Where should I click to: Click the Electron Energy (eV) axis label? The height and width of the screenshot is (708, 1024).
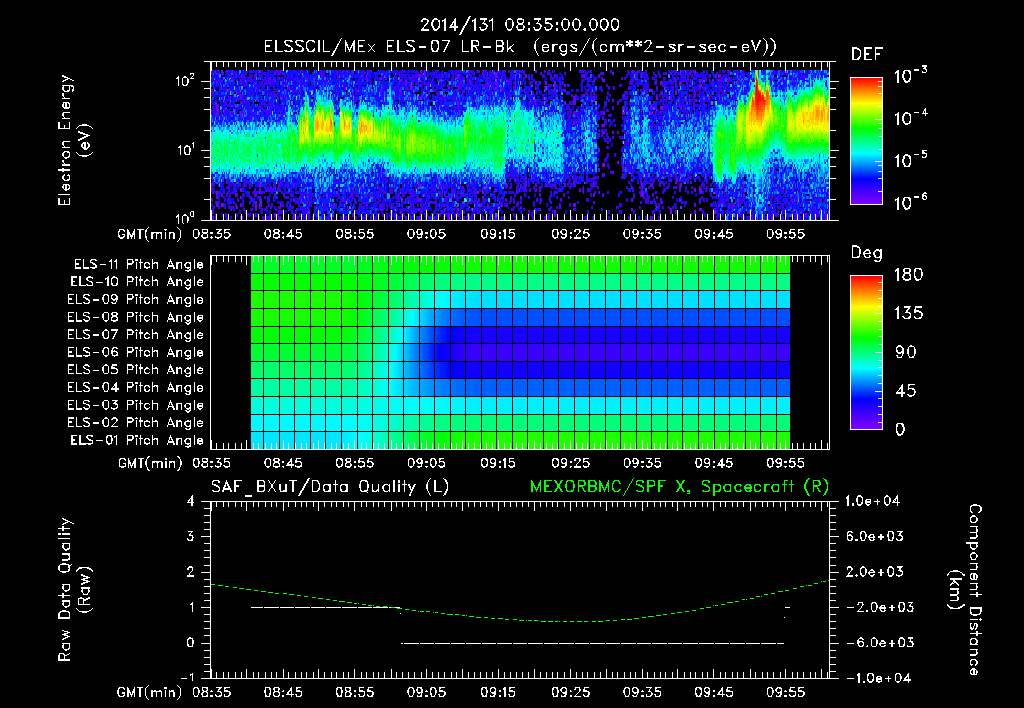[74, 140]
